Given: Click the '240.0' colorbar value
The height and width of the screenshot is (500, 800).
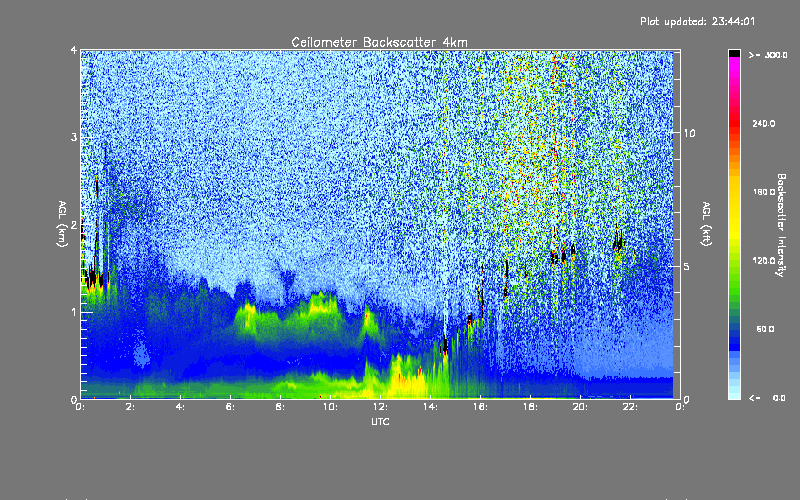Looking at the screenshot, I should pyautogui.click(x=764, y=124).
